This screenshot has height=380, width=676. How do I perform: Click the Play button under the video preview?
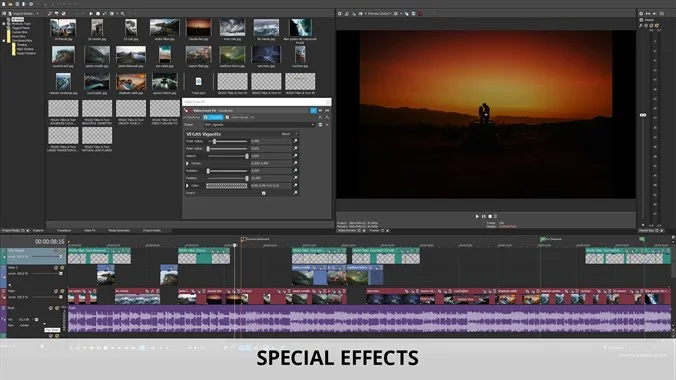coord(477,217)
